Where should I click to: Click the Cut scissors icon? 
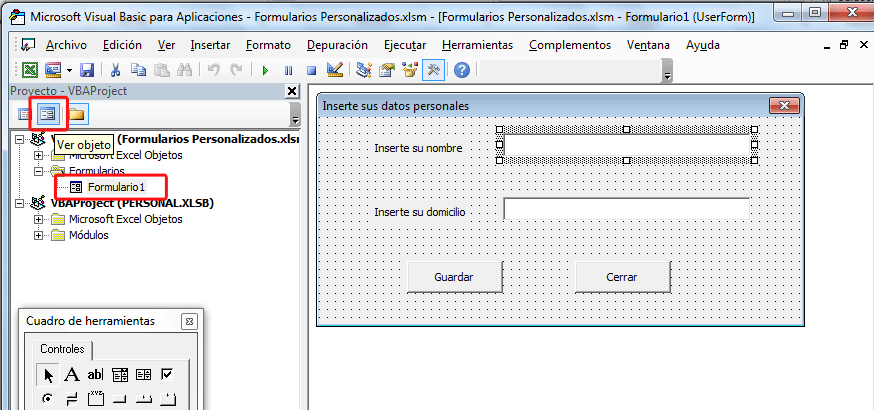coord(115,70)
